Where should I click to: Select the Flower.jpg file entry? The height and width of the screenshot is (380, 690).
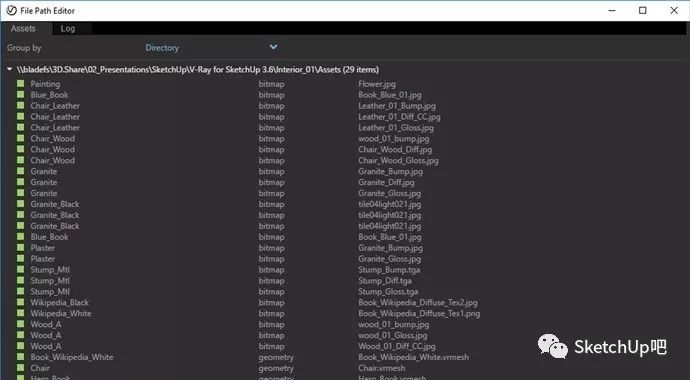coord(377,84)
